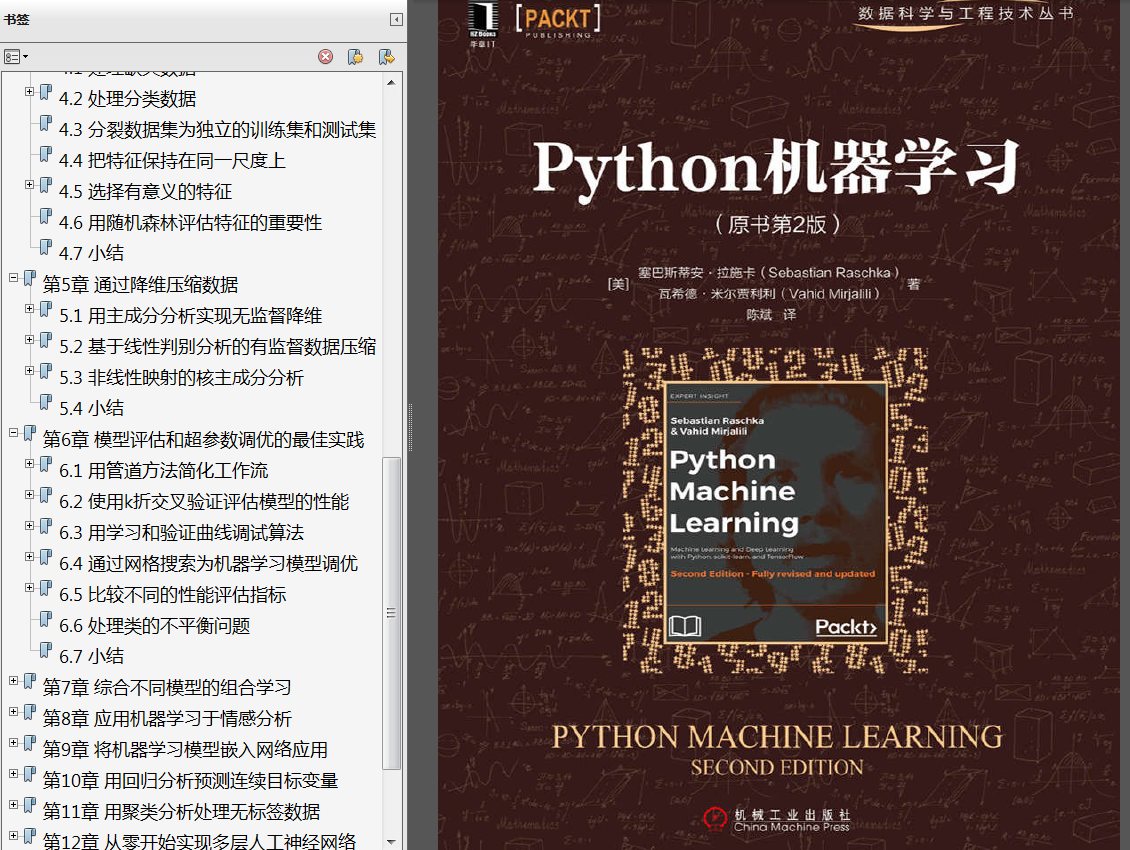Expand 6.4 通过网格搜索为机器学习模型调优
The image size is (1130, 850).
tap(30, 557)
